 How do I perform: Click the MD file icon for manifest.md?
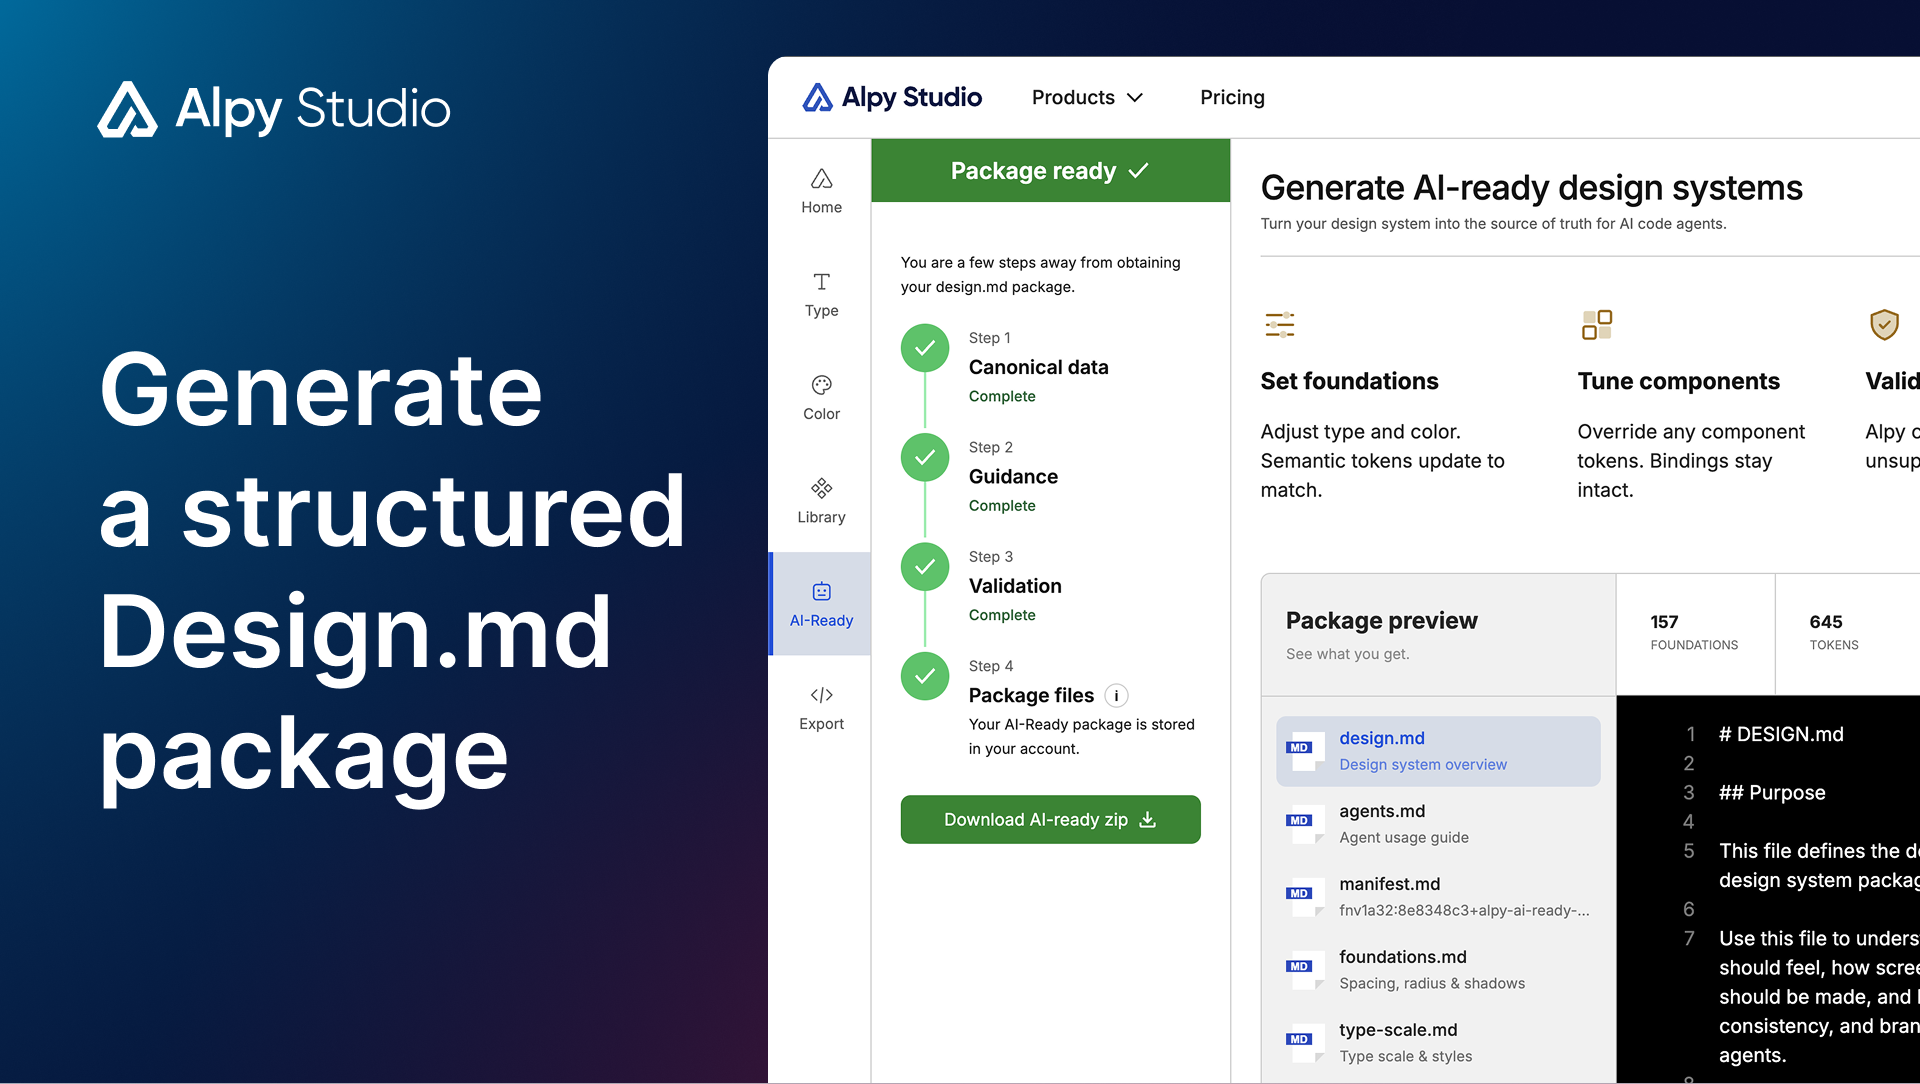1306,897
